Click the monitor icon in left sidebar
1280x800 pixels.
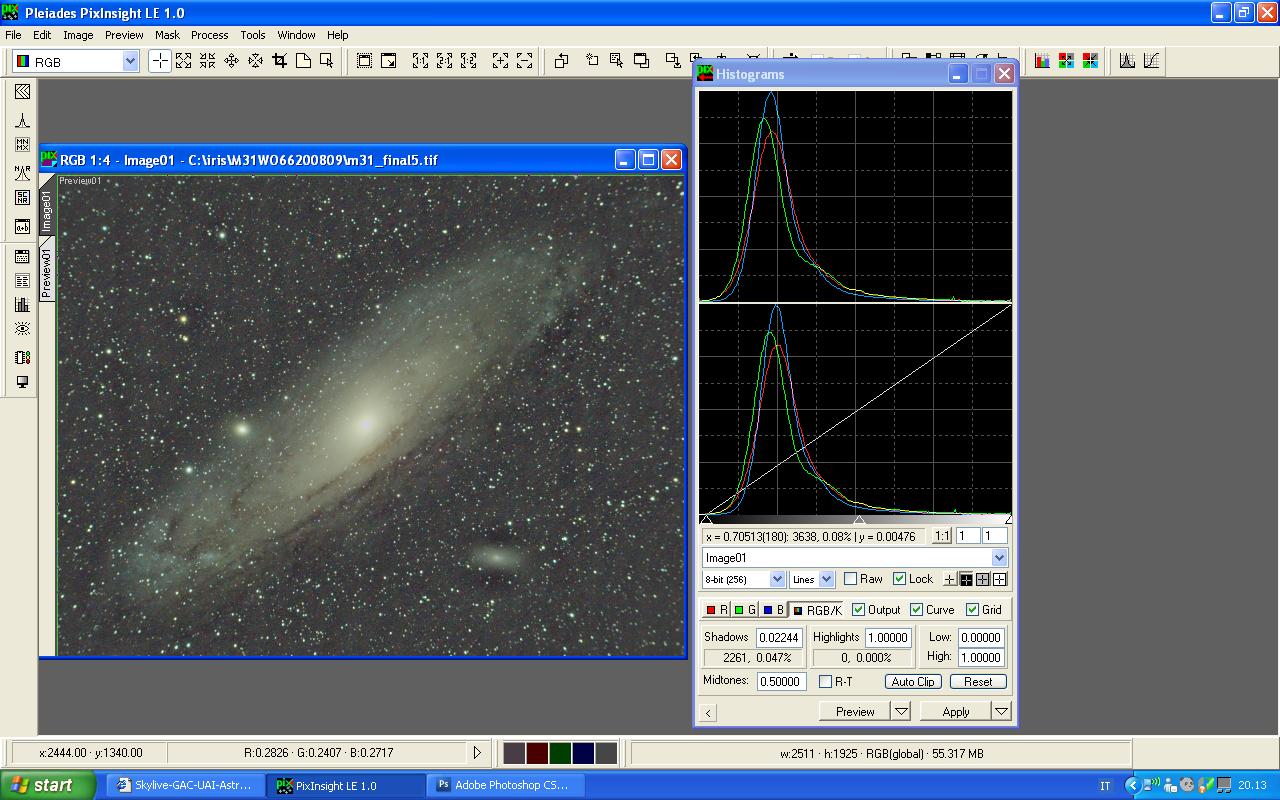click(22, 382)
